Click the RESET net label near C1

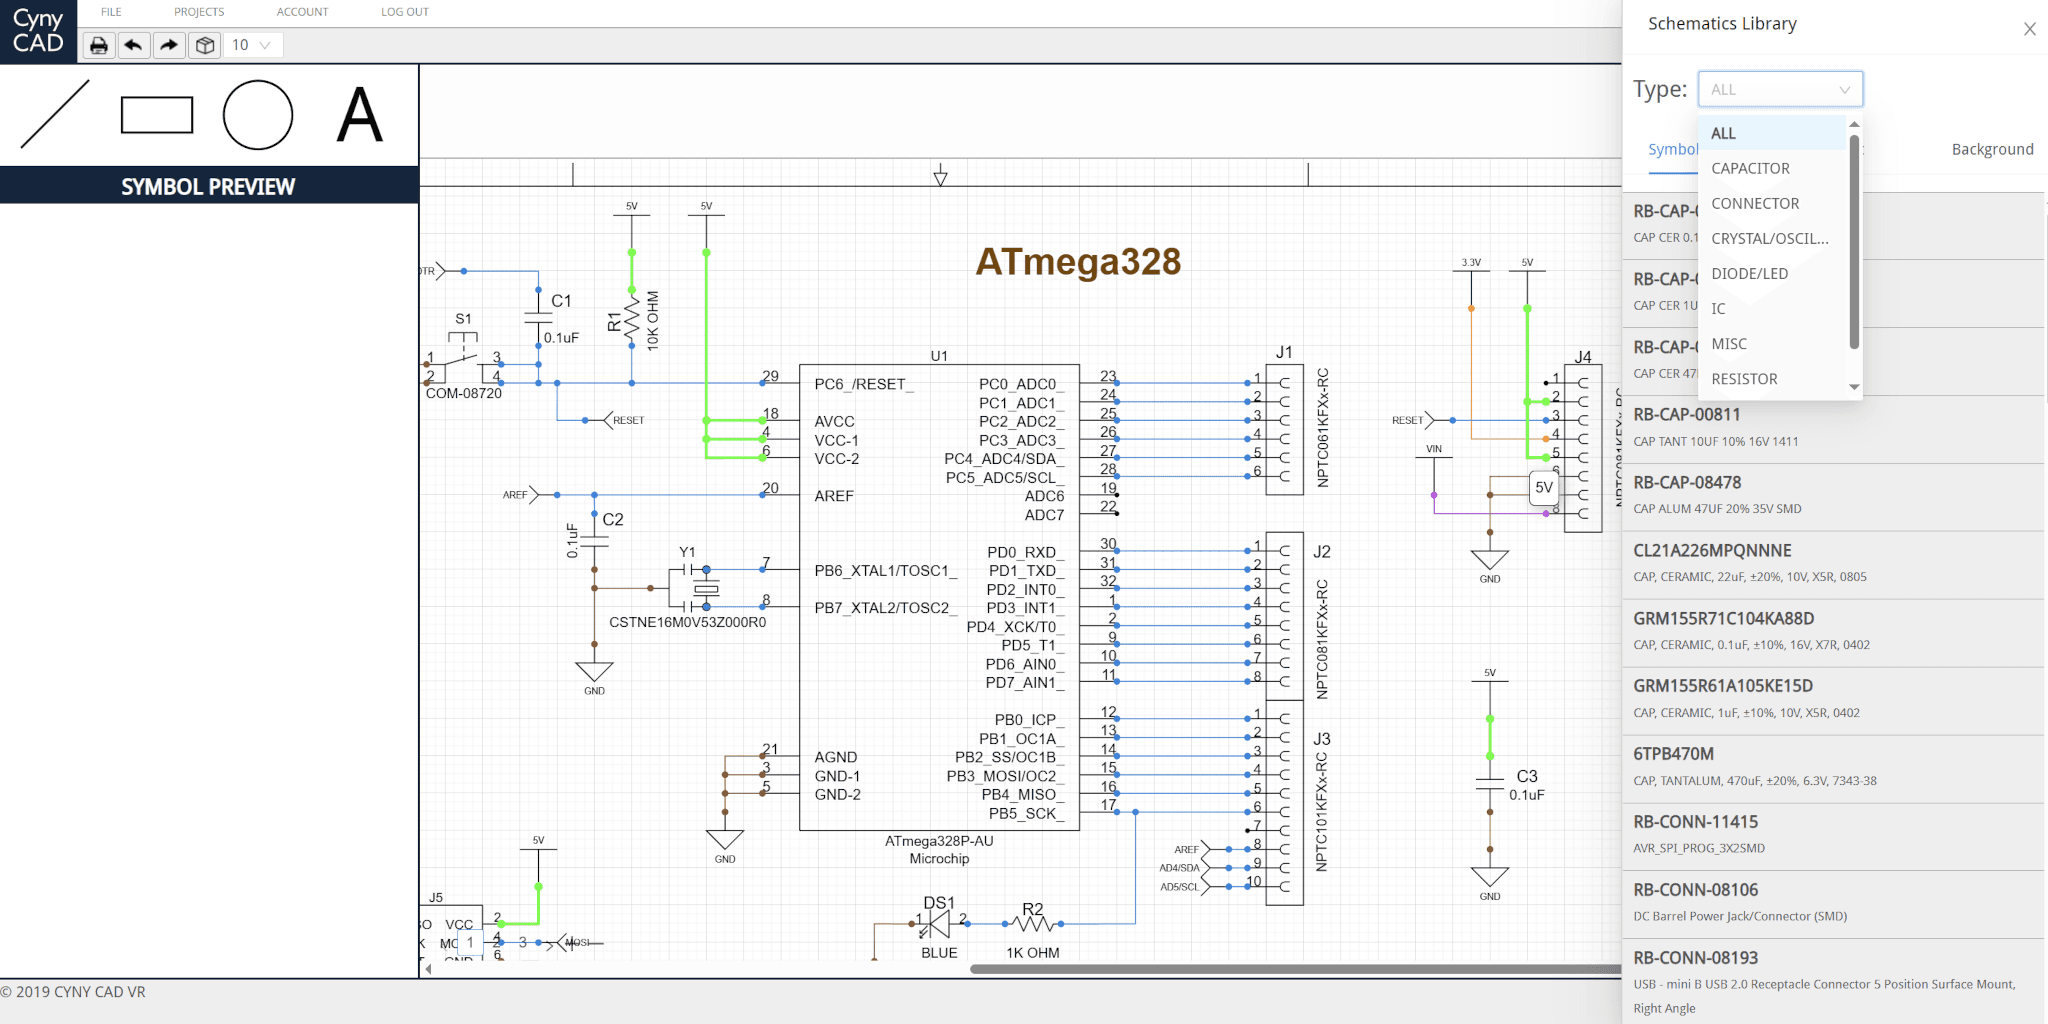coord(627,421)
